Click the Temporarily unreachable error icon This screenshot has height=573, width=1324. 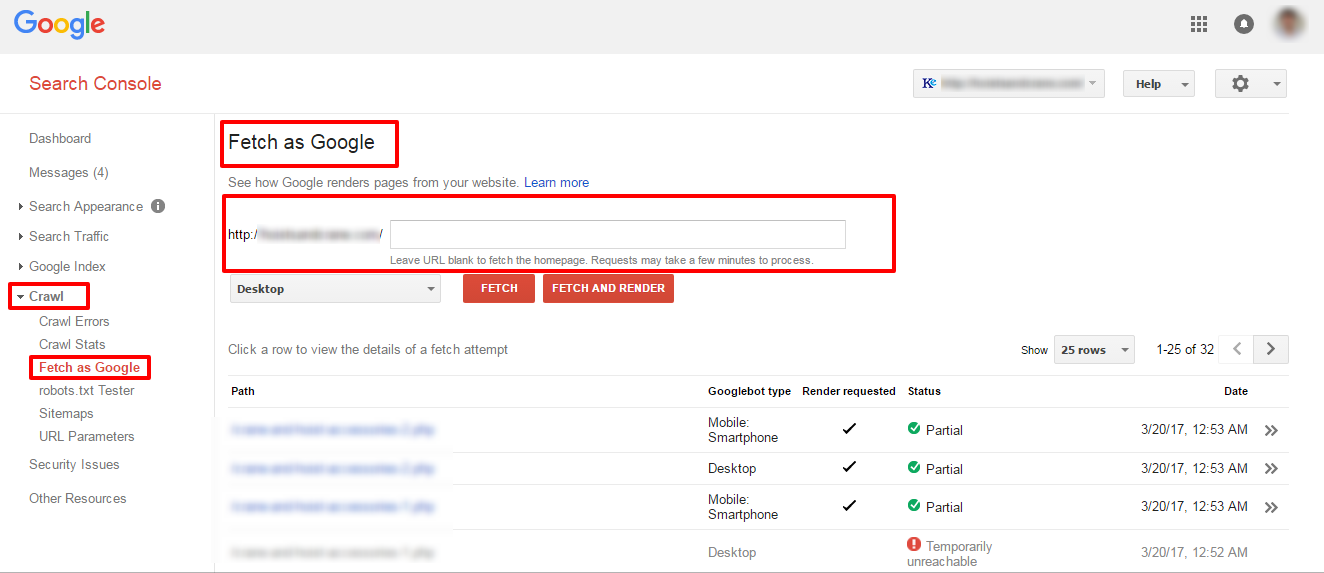[914, 545]
